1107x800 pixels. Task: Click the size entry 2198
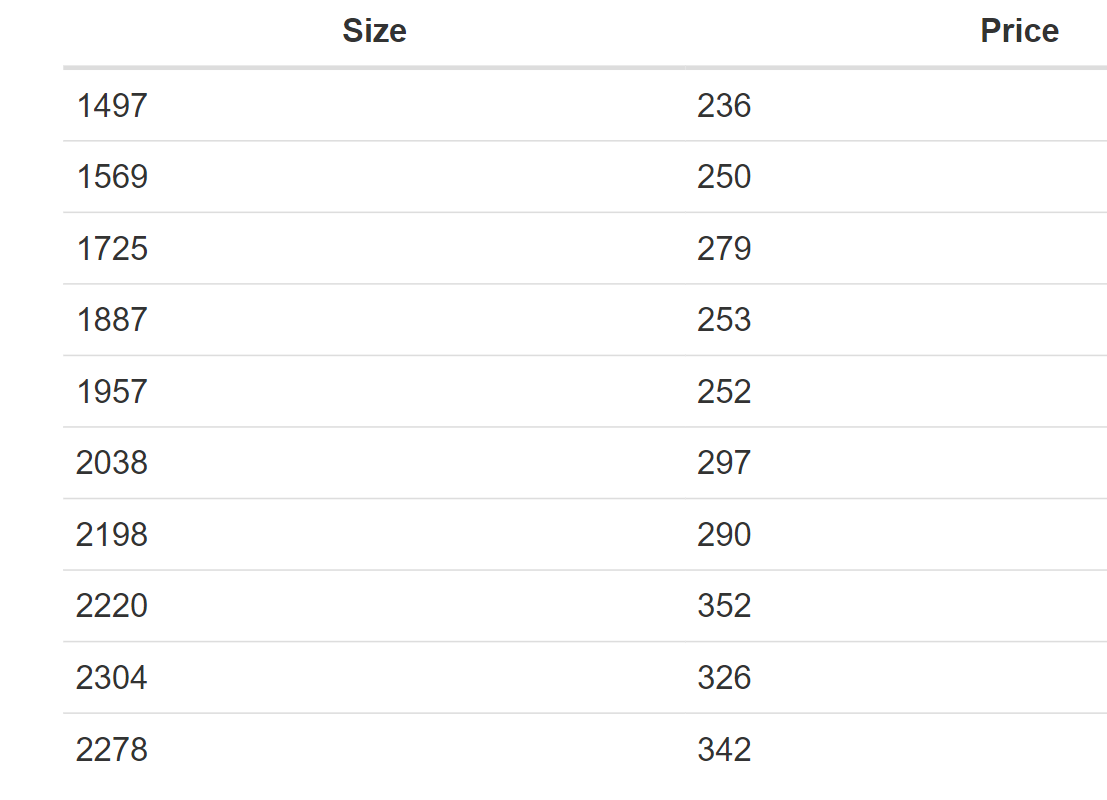click(x=112, y=535)
